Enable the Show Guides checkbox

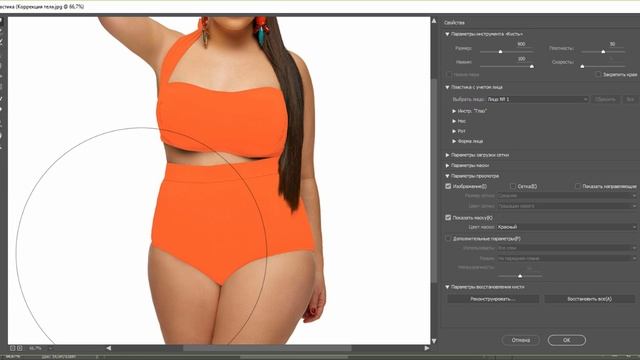(578, 186)
